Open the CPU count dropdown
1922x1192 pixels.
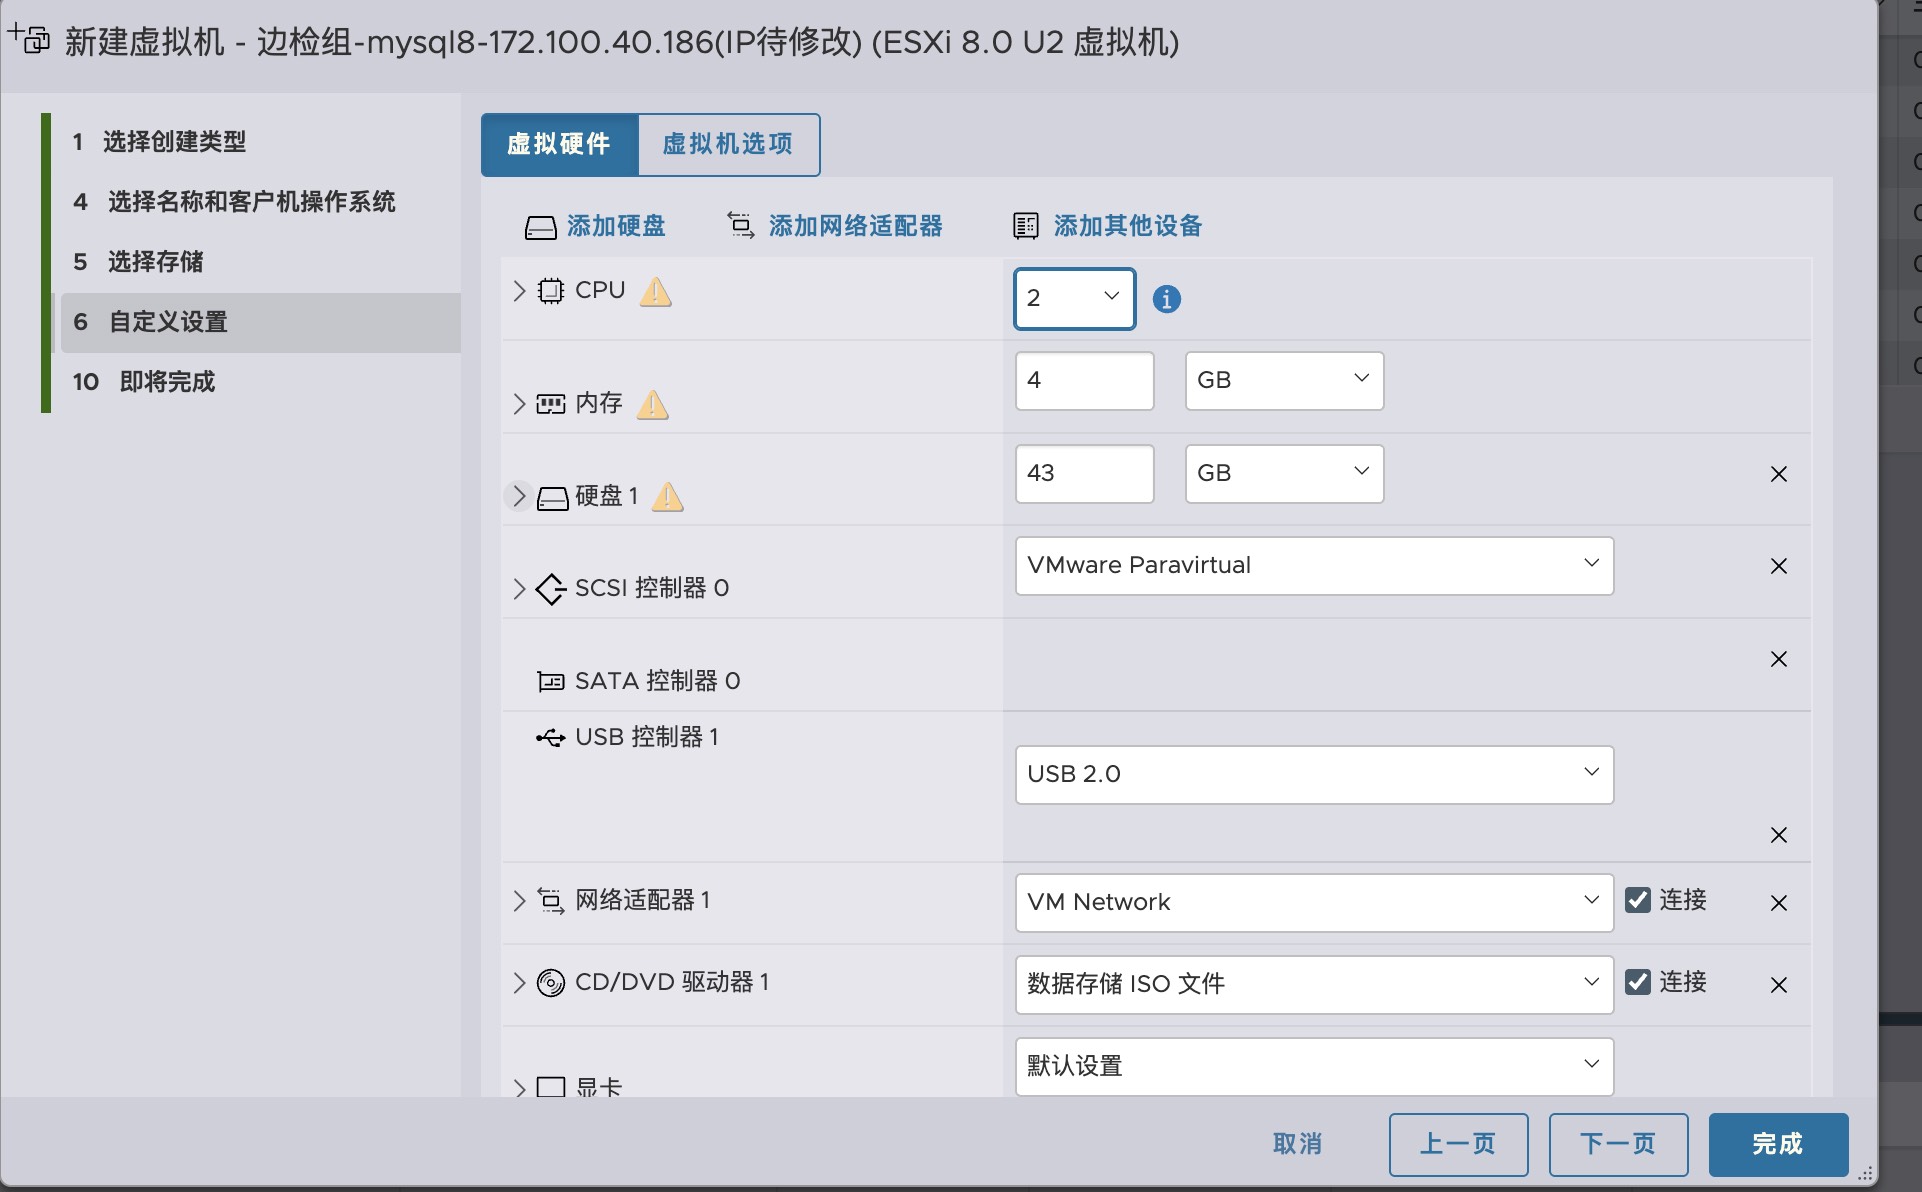(1074, 298)
